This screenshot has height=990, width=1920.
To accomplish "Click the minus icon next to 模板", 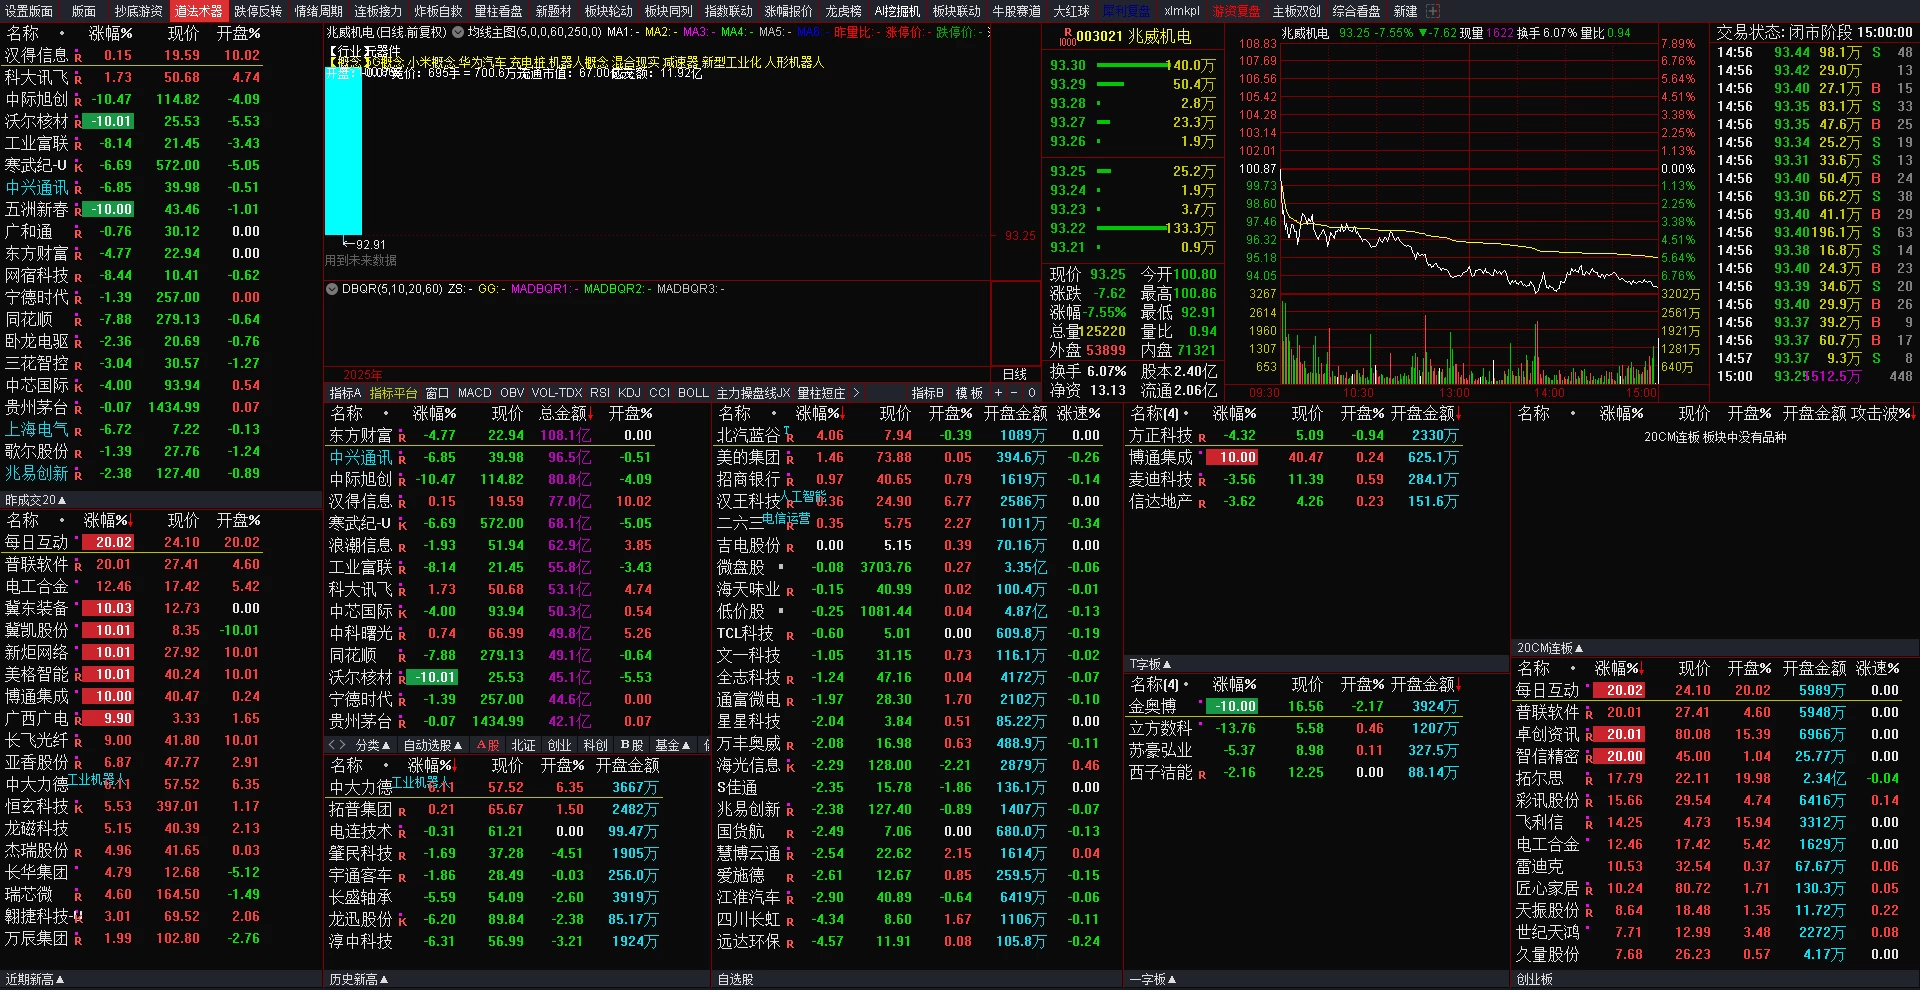I will pos(1014,393).
